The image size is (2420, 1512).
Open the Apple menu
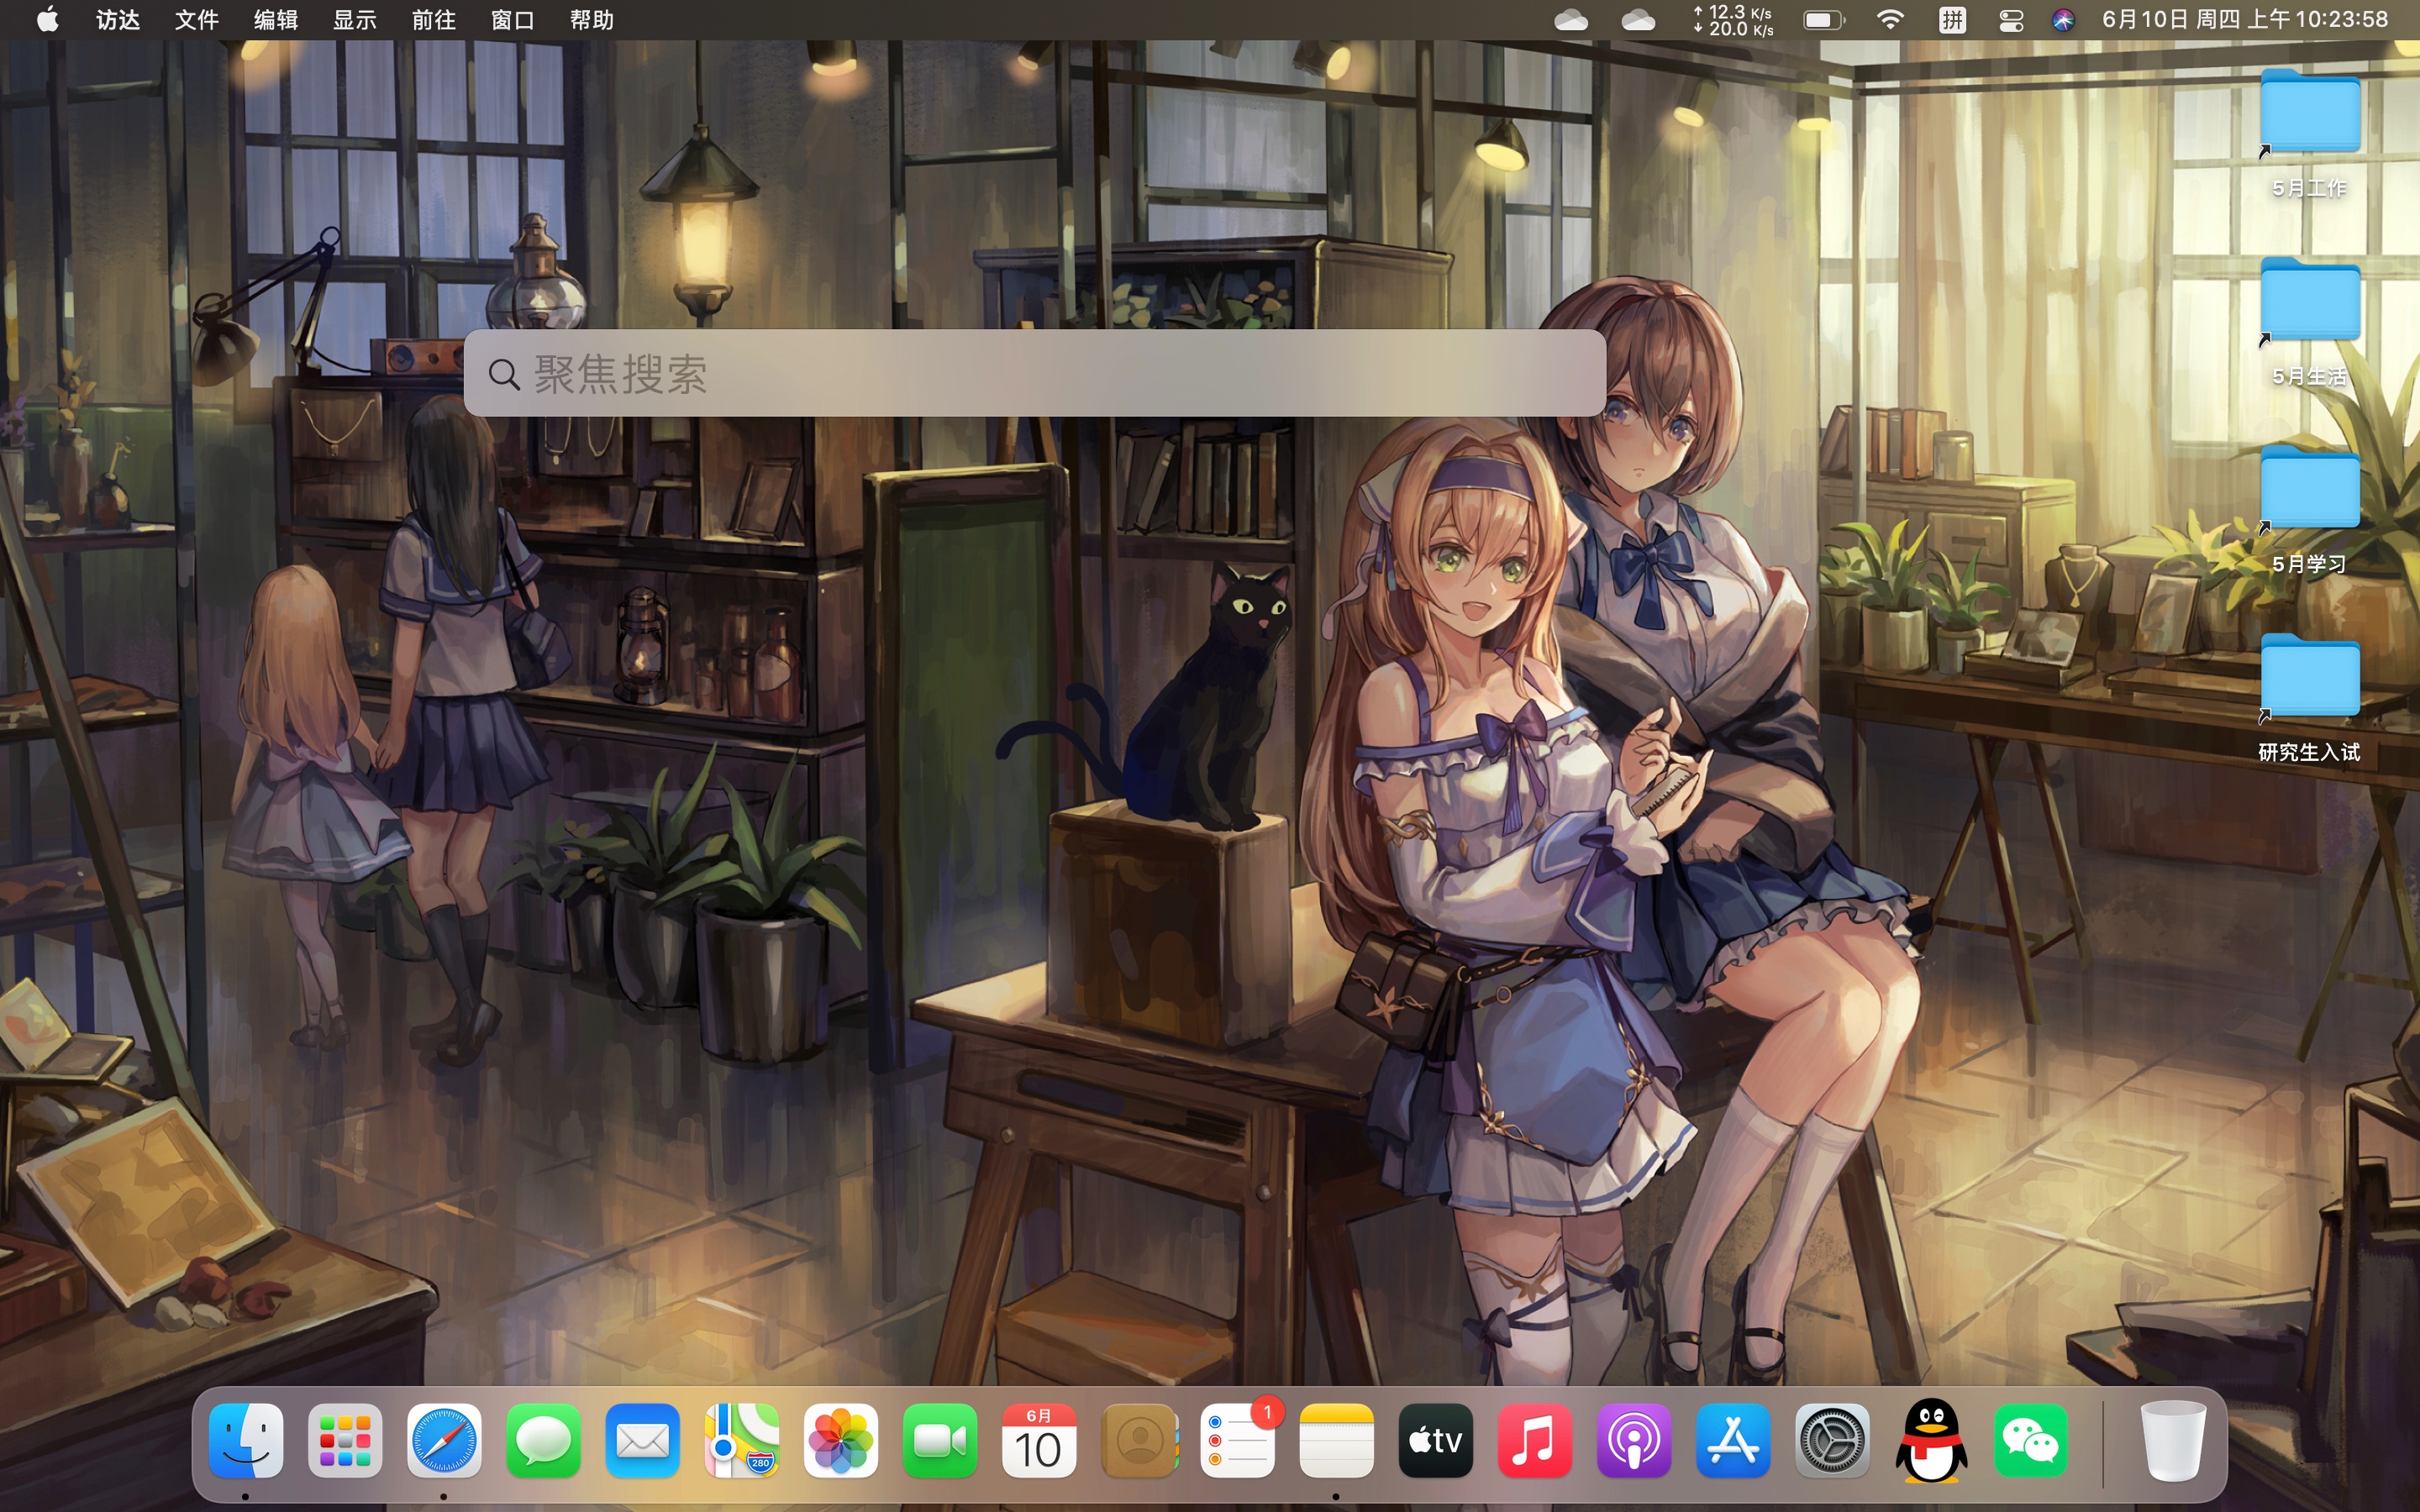pos(47,20)
